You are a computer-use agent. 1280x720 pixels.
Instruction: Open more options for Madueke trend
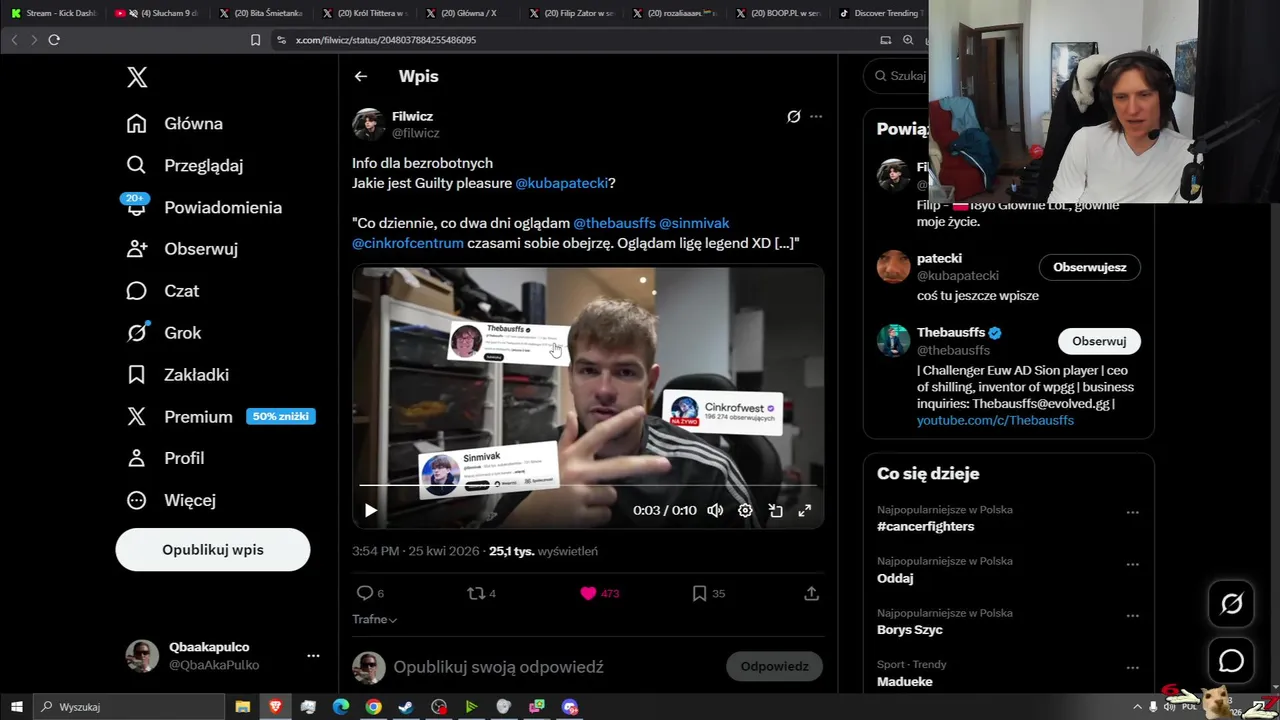(x=1132, y=668)
